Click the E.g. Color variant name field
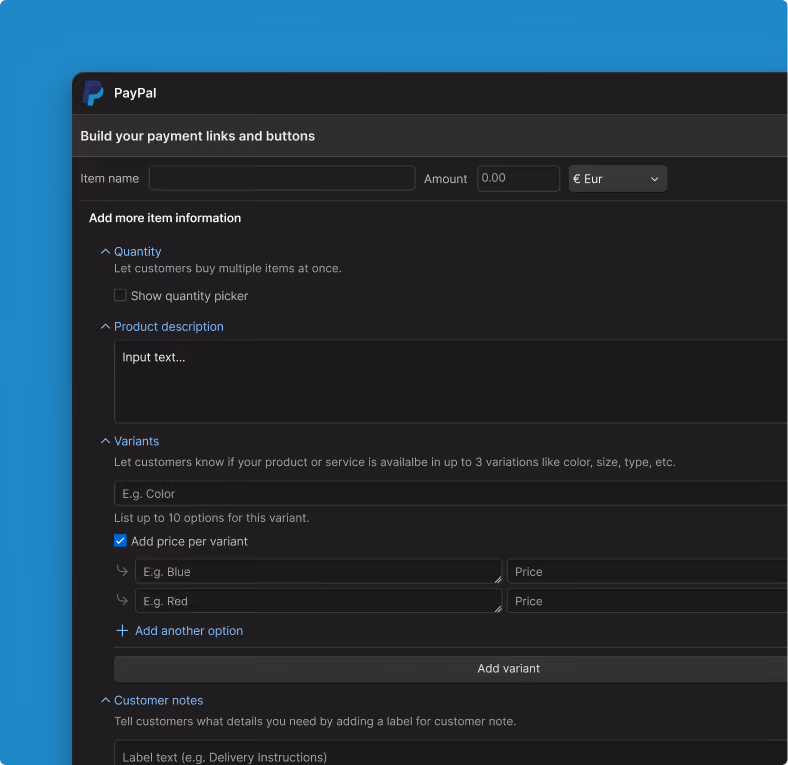 click(x=451, y=494)
